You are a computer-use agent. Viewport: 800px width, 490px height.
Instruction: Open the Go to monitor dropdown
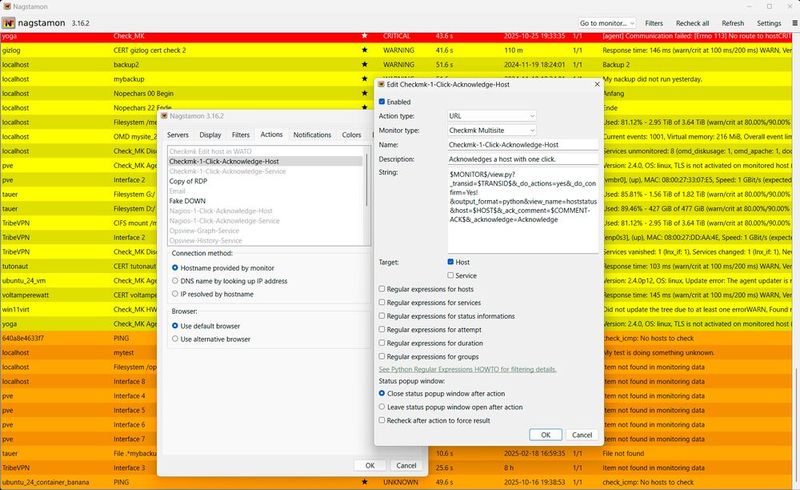[x=607, y=23]
